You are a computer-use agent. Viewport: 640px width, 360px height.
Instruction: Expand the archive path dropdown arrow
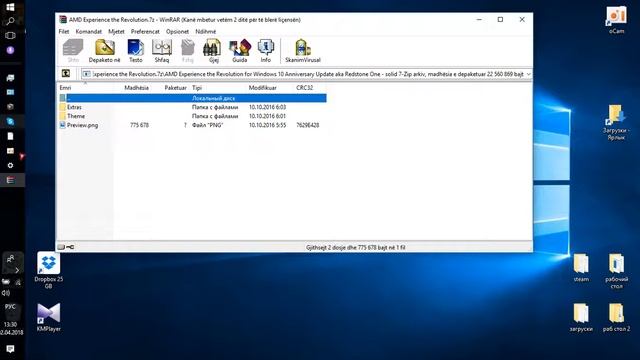529,74
